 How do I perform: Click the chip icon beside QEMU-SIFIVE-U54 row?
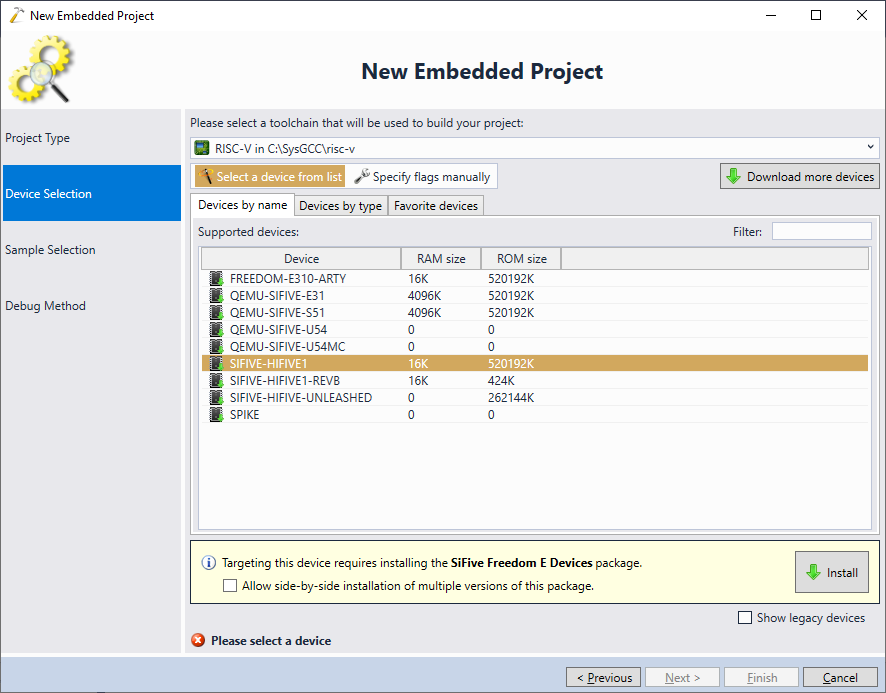click(216, 329)
